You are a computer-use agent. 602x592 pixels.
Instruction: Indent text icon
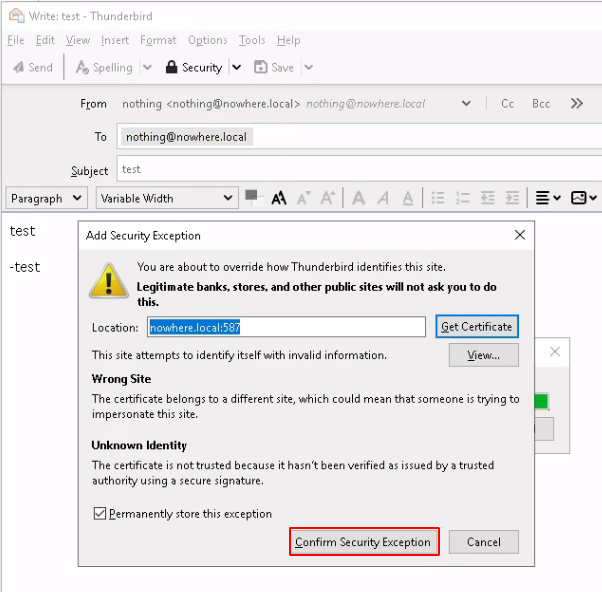pyautogui.click(x=512, y=198)
